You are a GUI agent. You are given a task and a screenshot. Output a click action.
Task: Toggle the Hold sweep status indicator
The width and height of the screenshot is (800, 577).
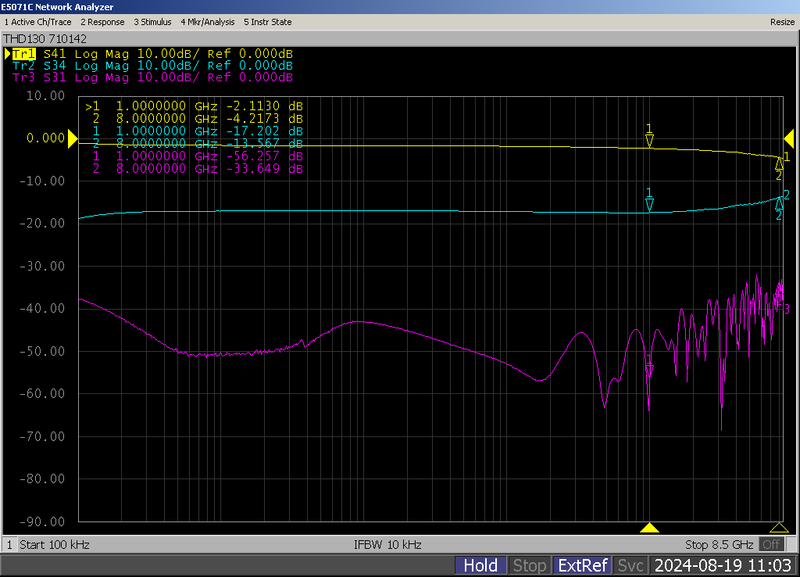click(x=481, y=566)
